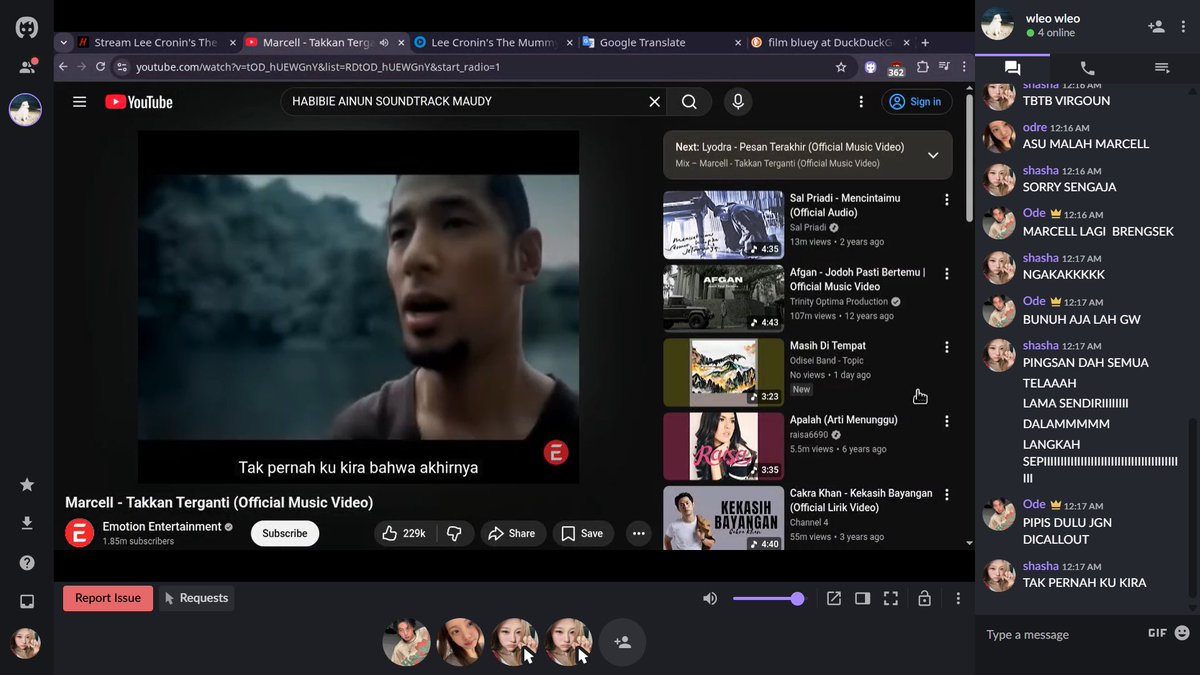Share the video via Share button
Viewport: 1200px width, 675px height.
(x=512, y=534)
